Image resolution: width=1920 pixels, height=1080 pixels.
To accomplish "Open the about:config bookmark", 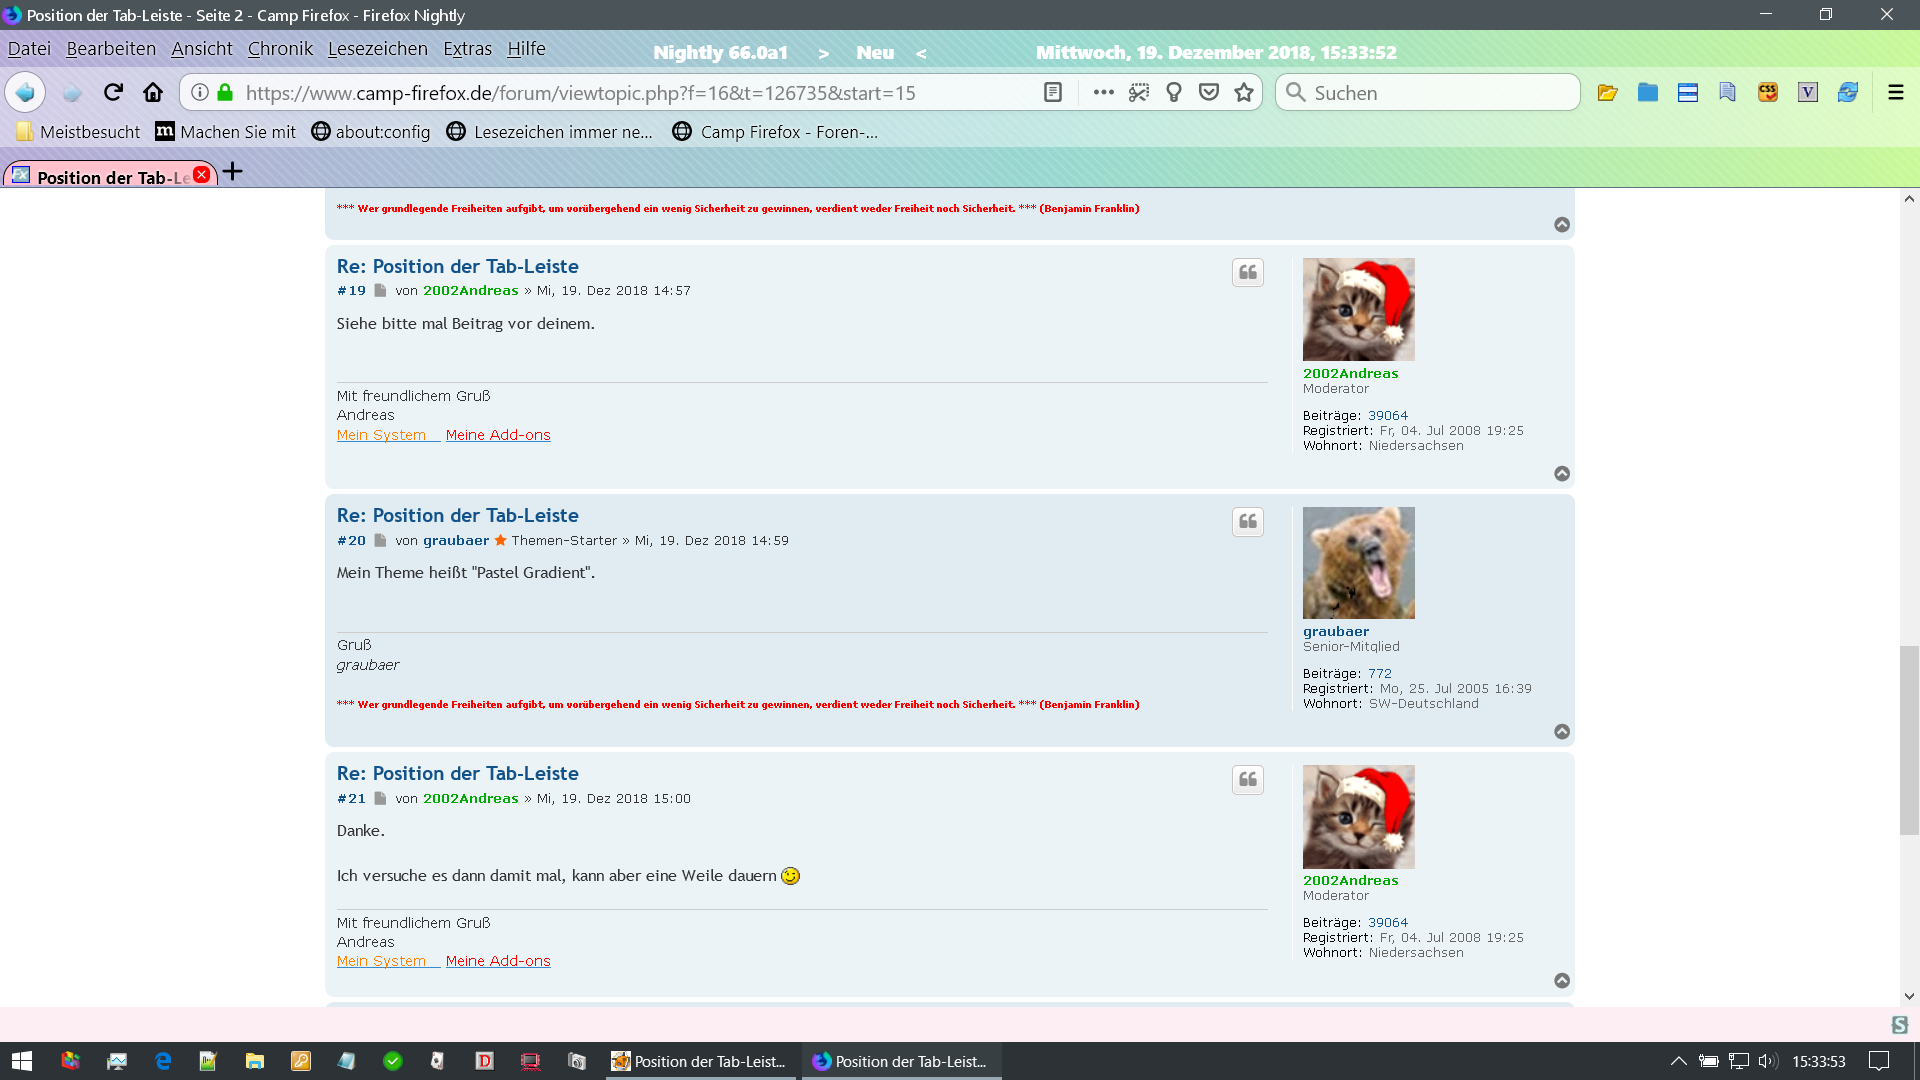I will pos(371,132).
